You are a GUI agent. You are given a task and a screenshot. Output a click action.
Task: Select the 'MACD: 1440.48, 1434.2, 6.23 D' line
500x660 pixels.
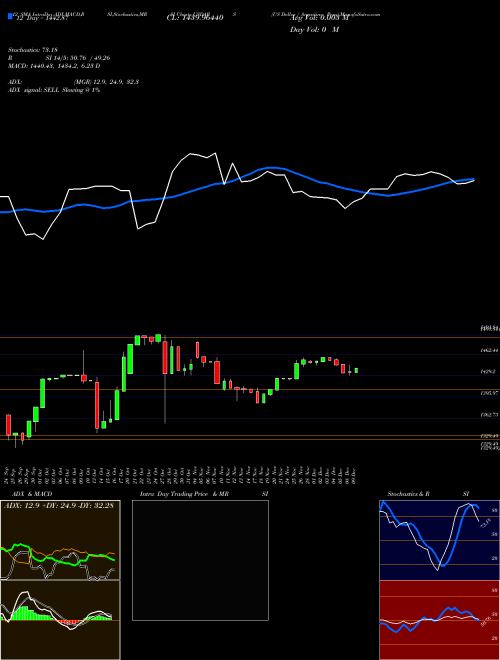tap(54, 66)
